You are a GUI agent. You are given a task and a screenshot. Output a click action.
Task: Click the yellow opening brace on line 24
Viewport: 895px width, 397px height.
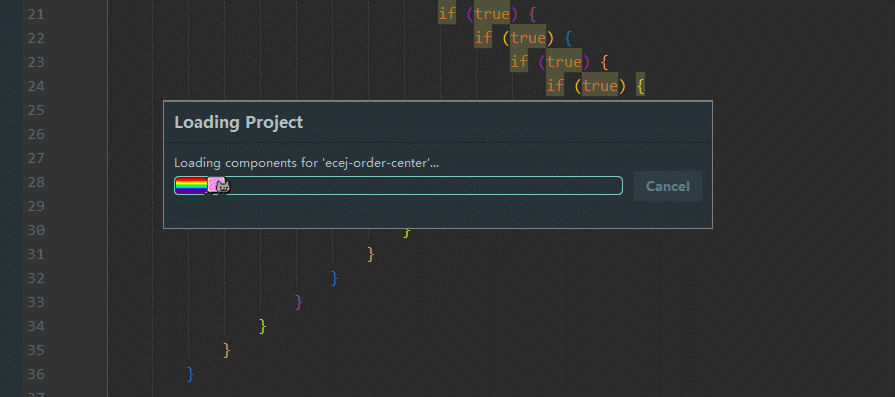(640, 86)
